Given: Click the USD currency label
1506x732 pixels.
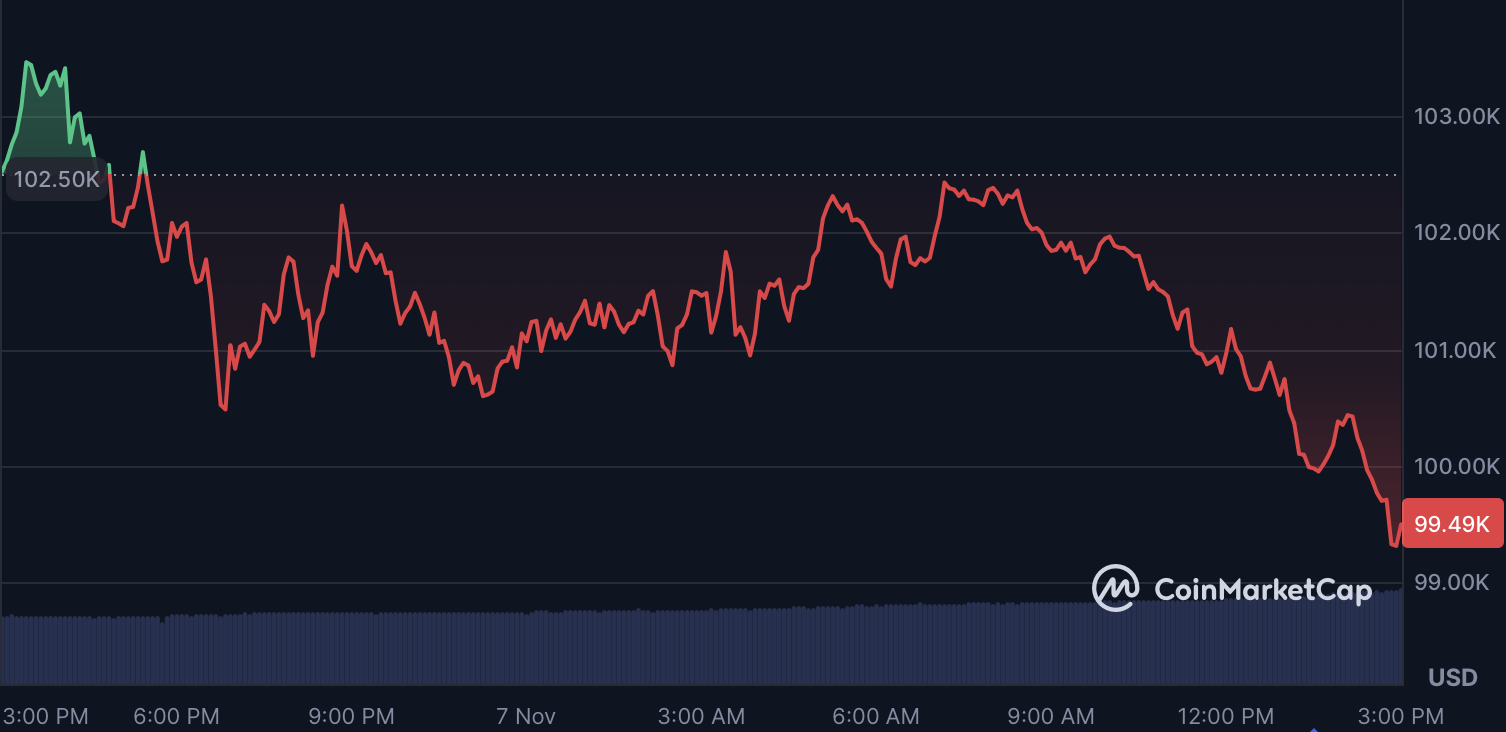Looking at the screenshot, I should (1452, 678).
